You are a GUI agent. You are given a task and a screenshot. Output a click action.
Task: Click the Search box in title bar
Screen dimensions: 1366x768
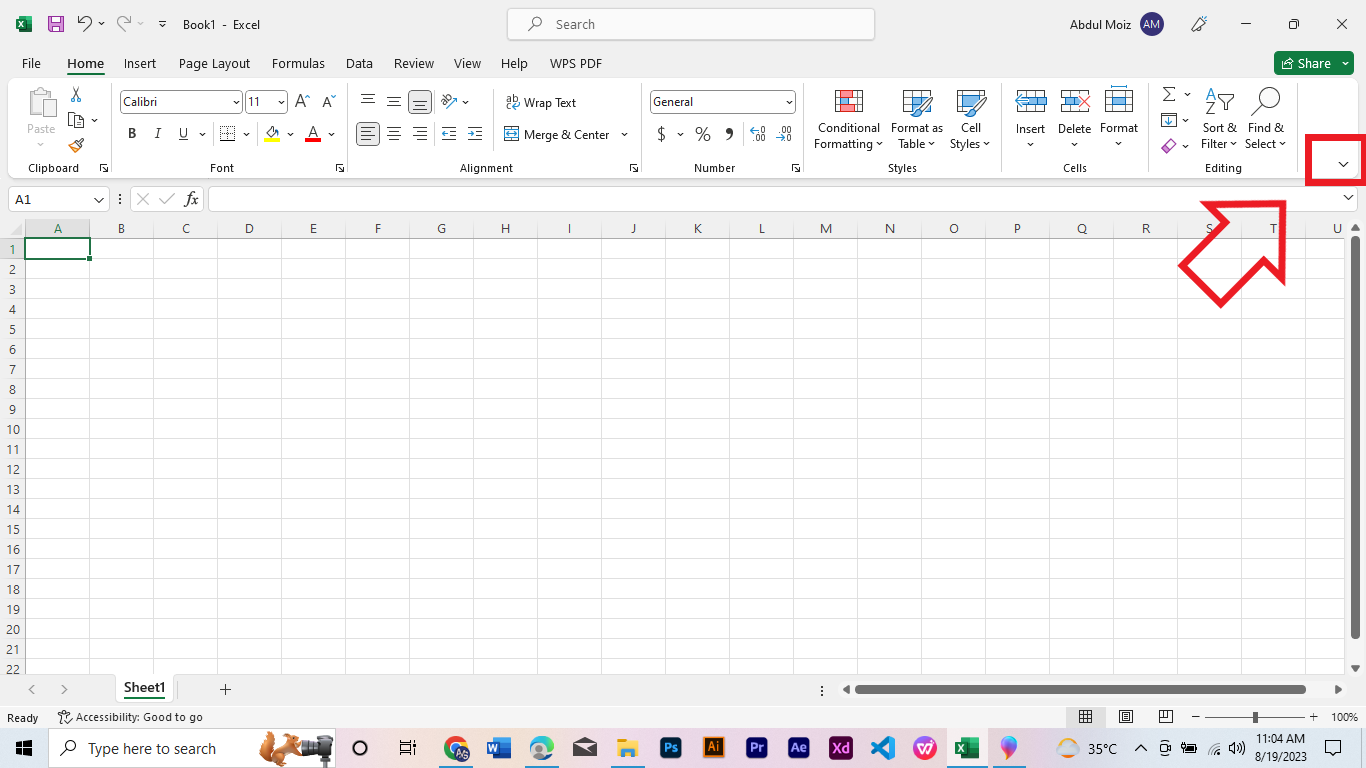point(691,24)
